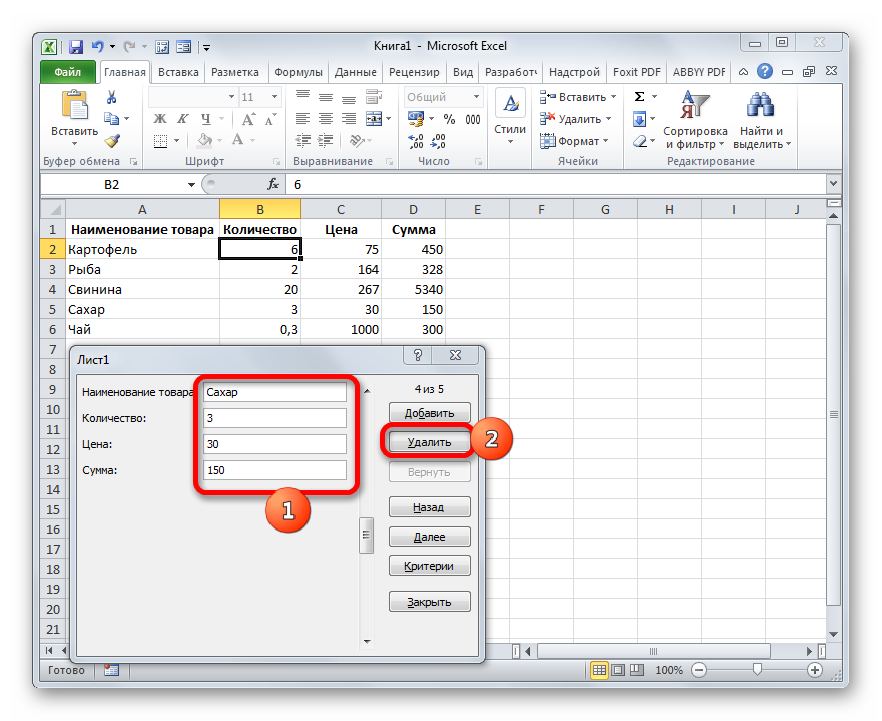Viewport: 882px width, 721px height.
Task: Click the Cut scissors icon
Action: (112, 97)
